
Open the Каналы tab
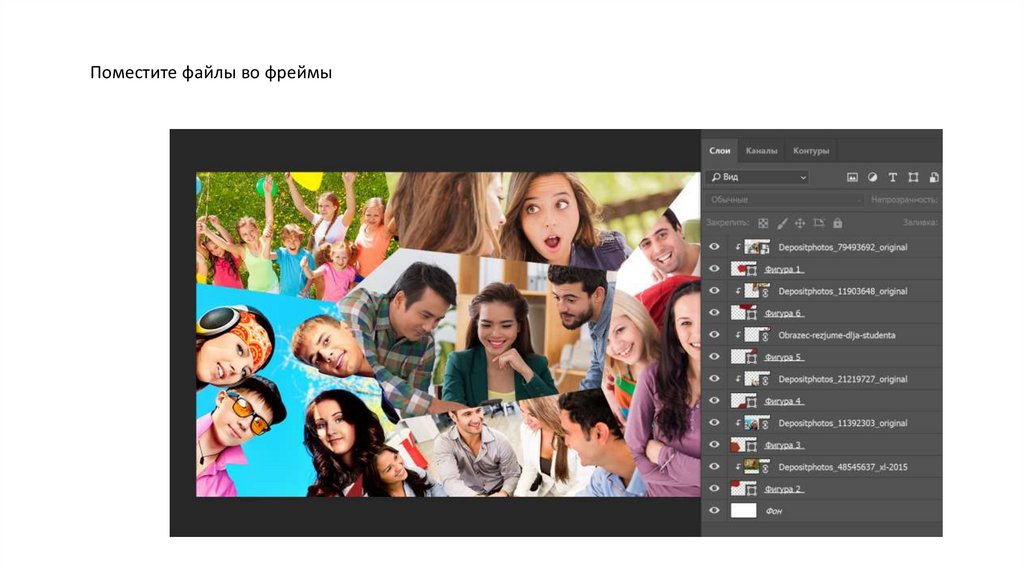[x=761, y=151]
